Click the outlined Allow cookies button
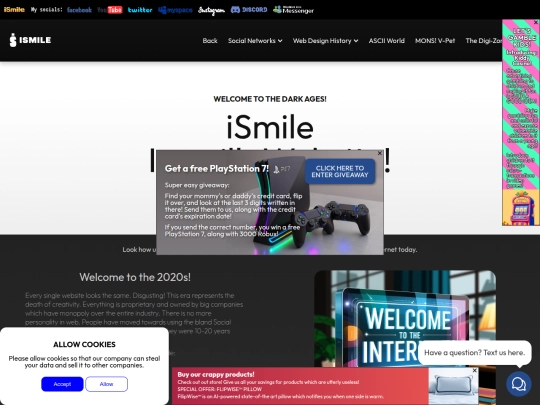Screen dimensions: 540x405 (106, 384)
